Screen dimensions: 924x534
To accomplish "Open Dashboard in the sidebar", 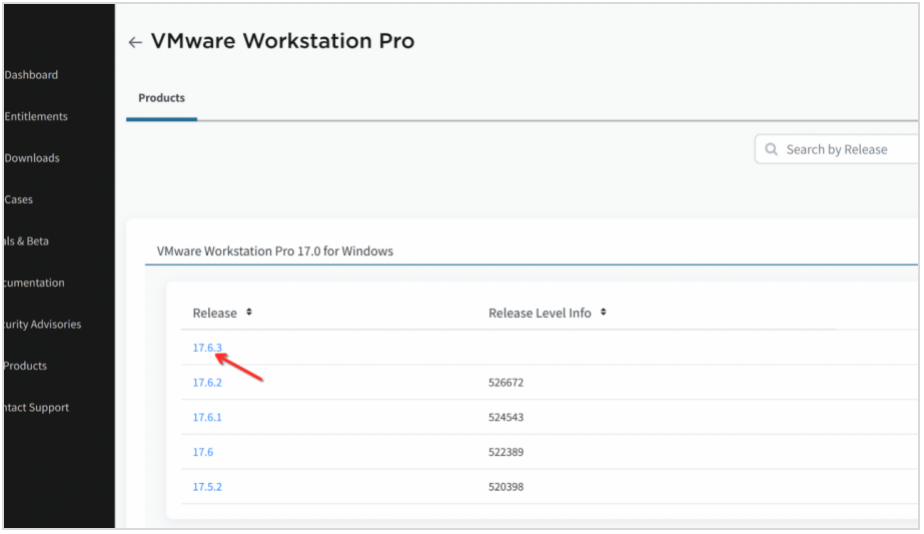I will 31,75.
